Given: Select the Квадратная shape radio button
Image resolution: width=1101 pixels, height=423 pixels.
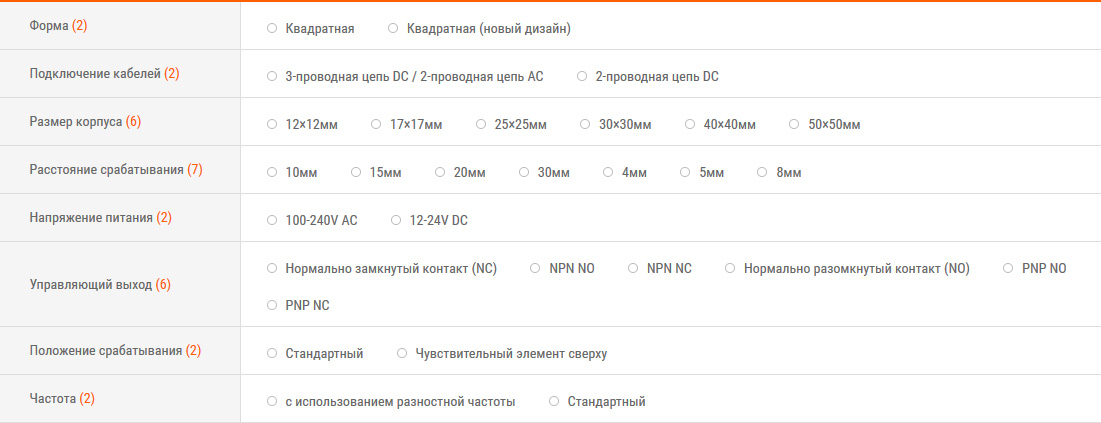Looking at the screenshot, I should pos(272,29).
